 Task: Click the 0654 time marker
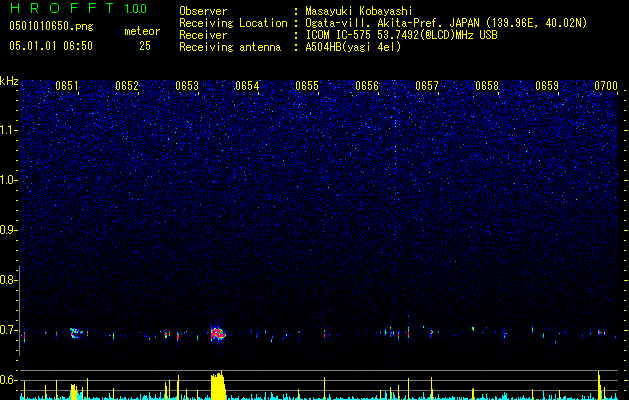point(247,86)
